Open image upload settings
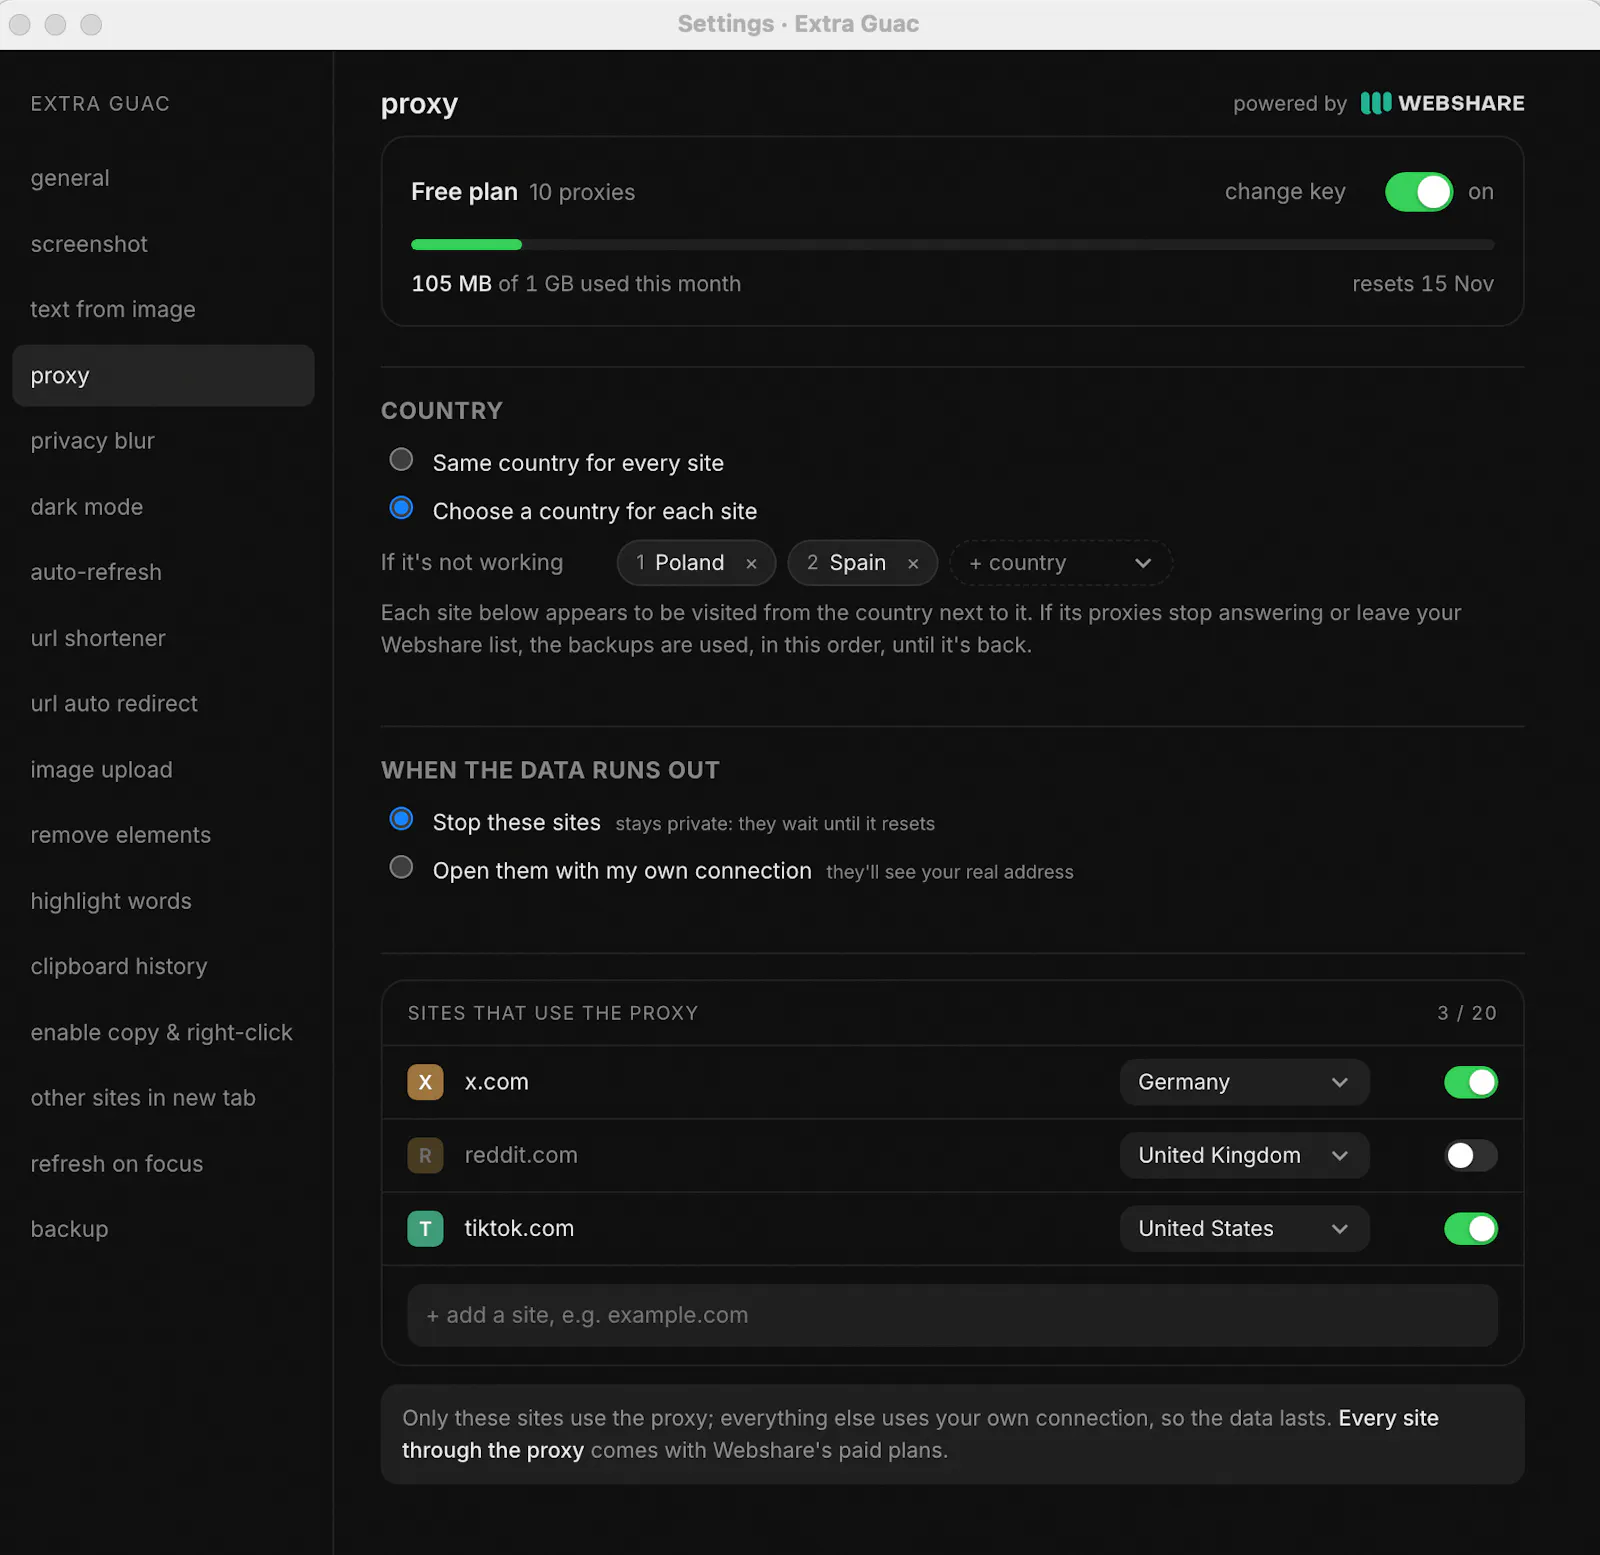The image size is (1600, 1555). (x=163, y=770)
